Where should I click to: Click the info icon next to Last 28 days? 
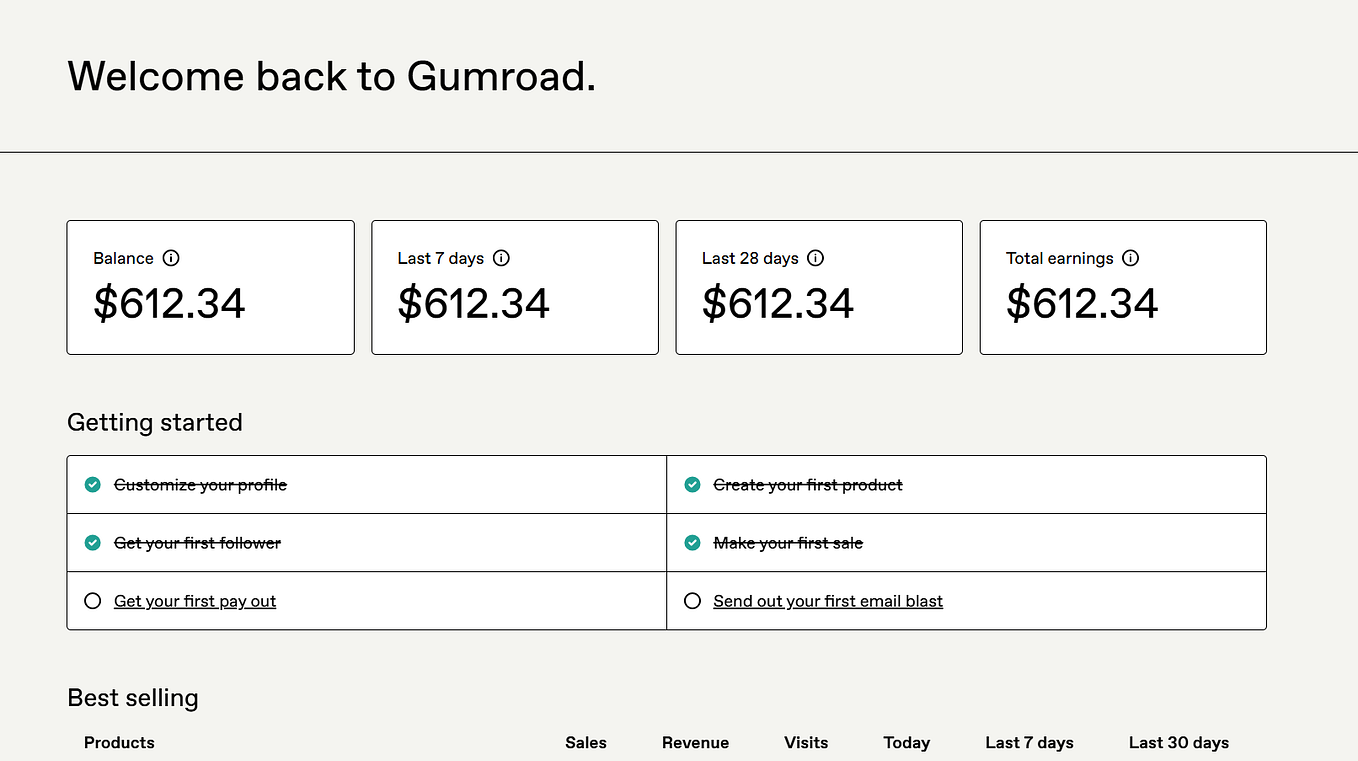coord(816,258)
